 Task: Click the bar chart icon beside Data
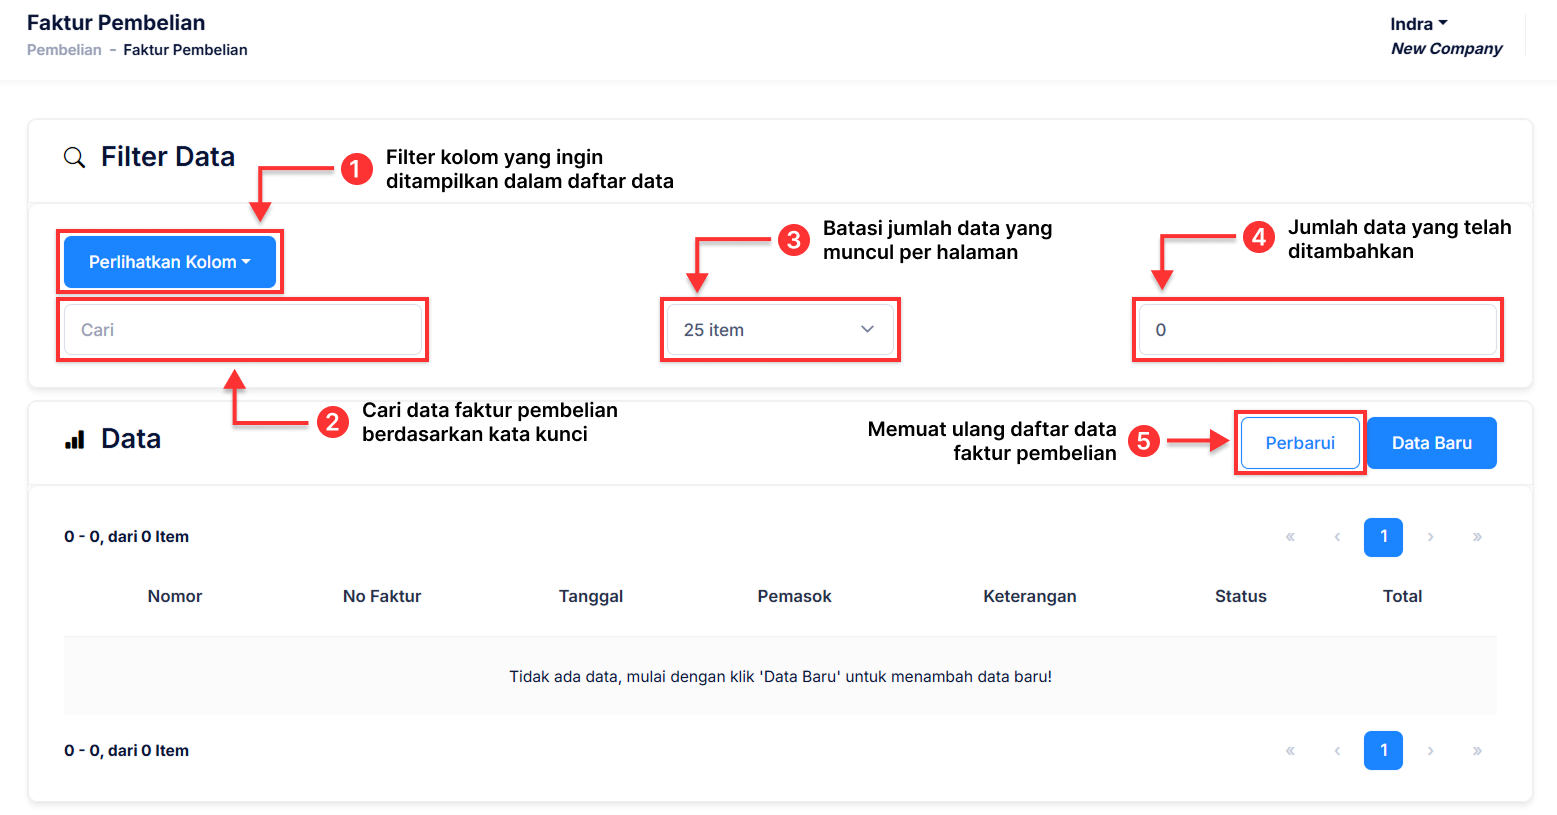[x=75, y=440]
